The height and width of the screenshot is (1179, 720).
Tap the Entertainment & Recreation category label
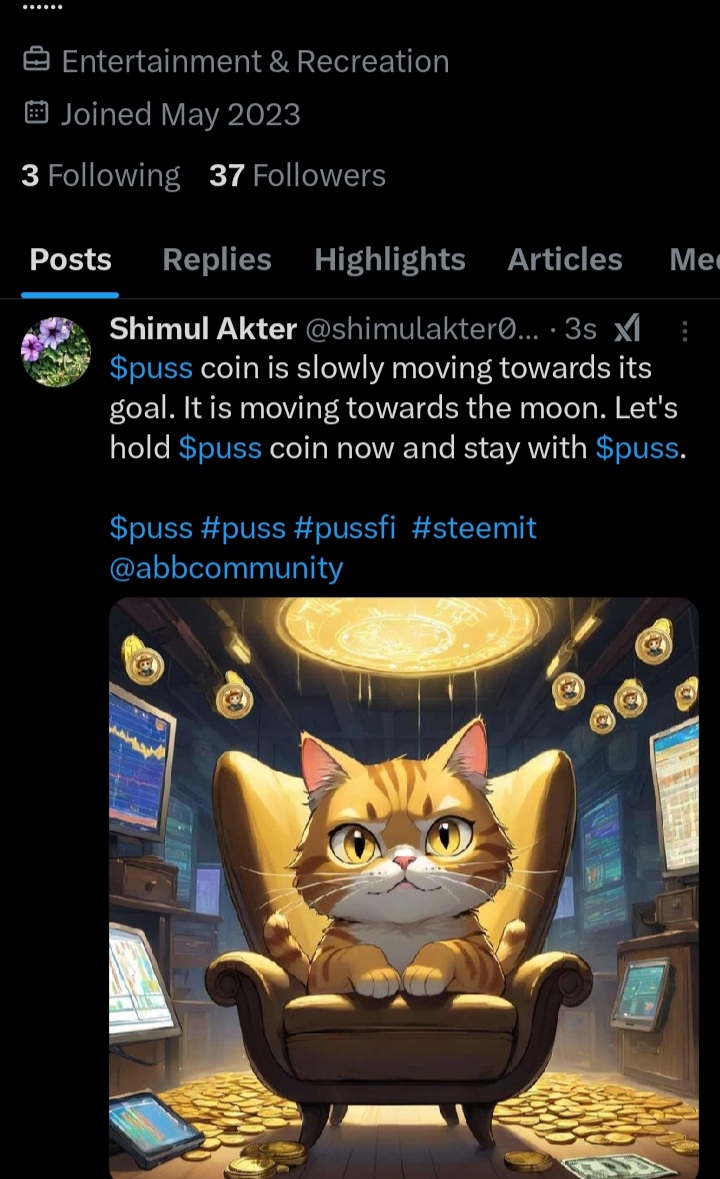[x=256, y=61]
